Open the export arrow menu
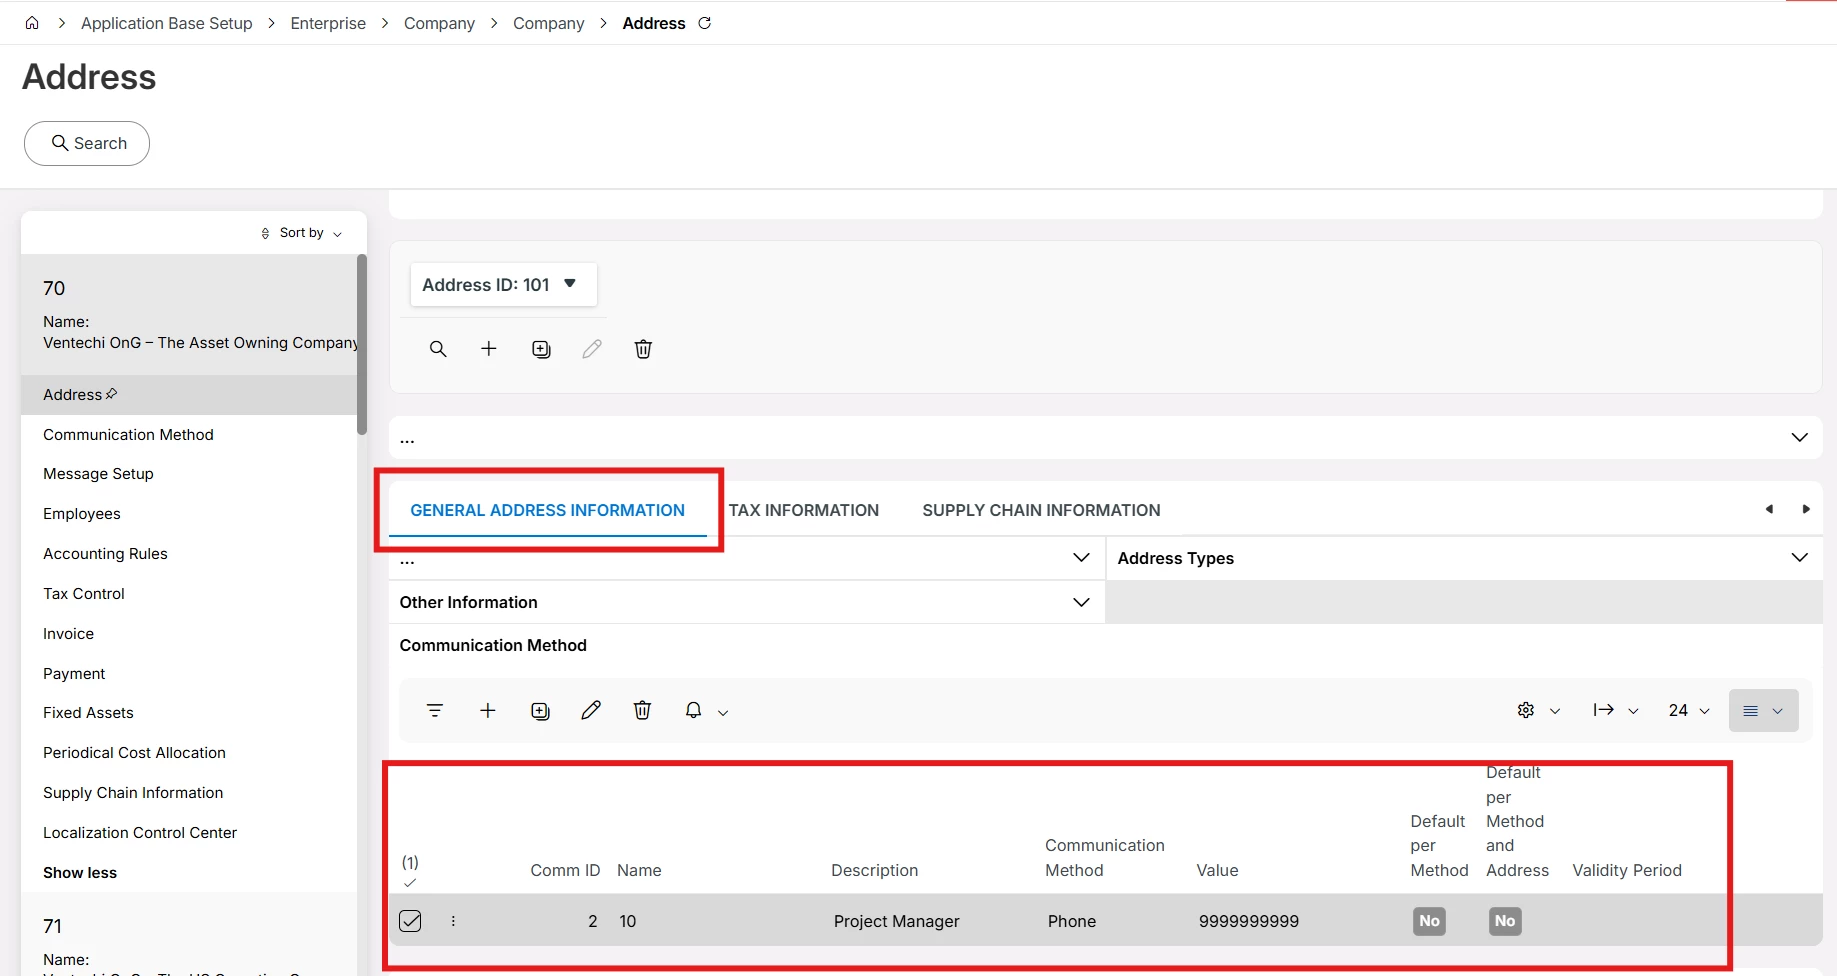Screen dimensions: 1837x976 (1616, 711)
